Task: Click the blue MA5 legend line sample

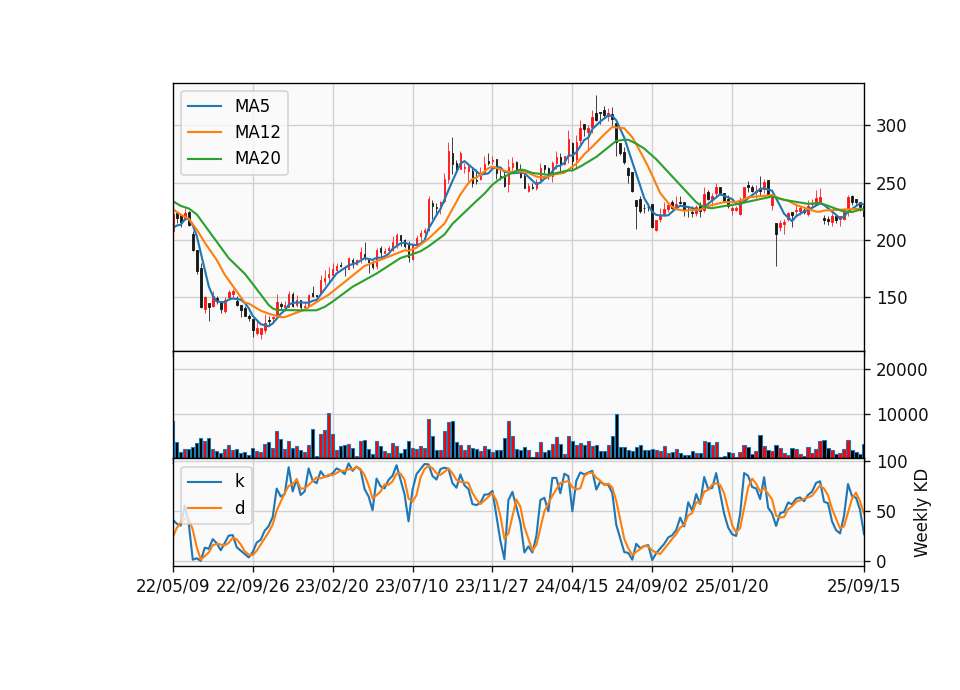Action: (204, 107)
